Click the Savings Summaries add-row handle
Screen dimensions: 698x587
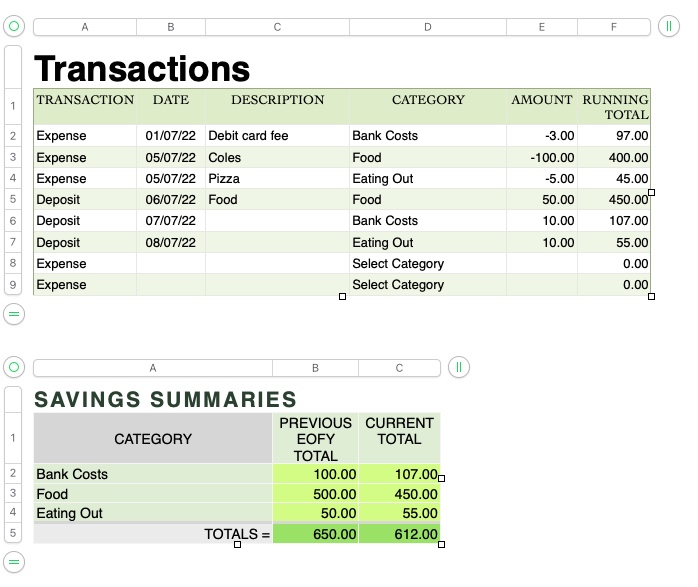[x=14, y=562]
